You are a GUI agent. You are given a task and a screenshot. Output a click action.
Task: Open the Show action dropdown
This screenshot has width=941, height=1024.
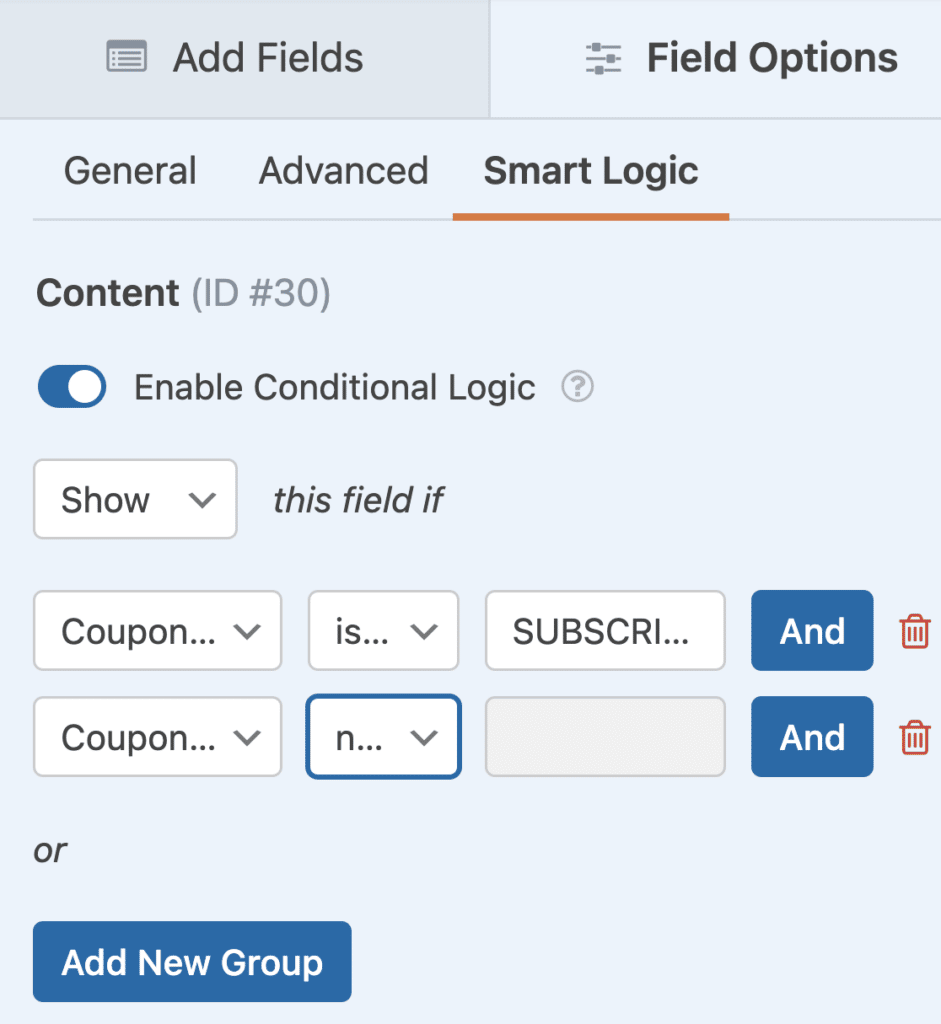[135, 499]
